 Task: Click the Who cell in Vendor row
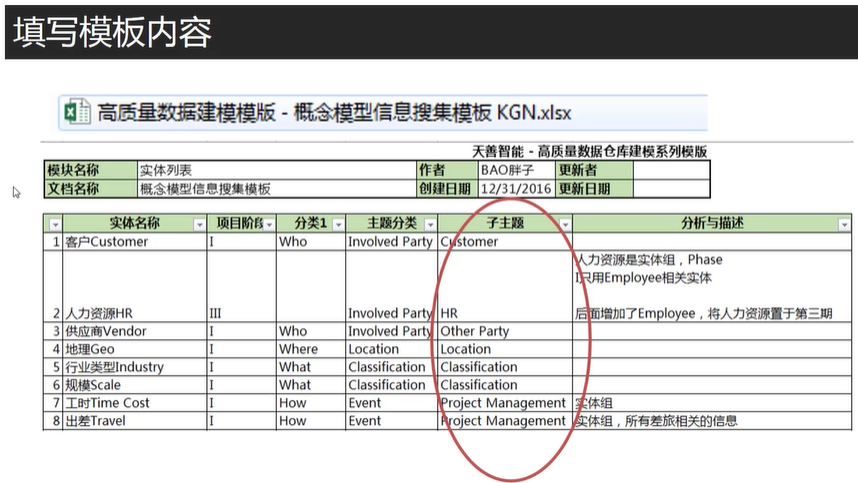pyautogui.click(x=311, y=331)
